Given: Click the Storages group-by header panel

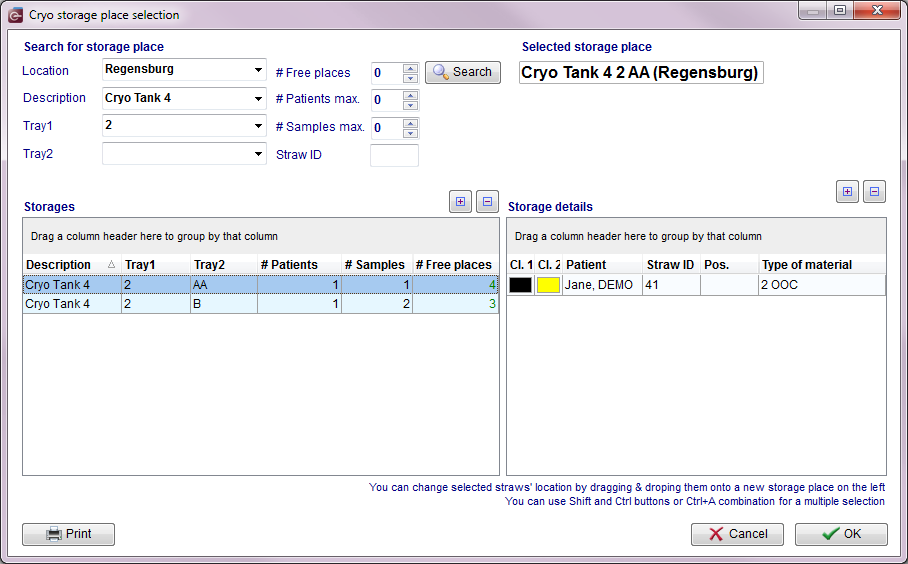Looking at the screenshot, I should [x=261, y=236].
